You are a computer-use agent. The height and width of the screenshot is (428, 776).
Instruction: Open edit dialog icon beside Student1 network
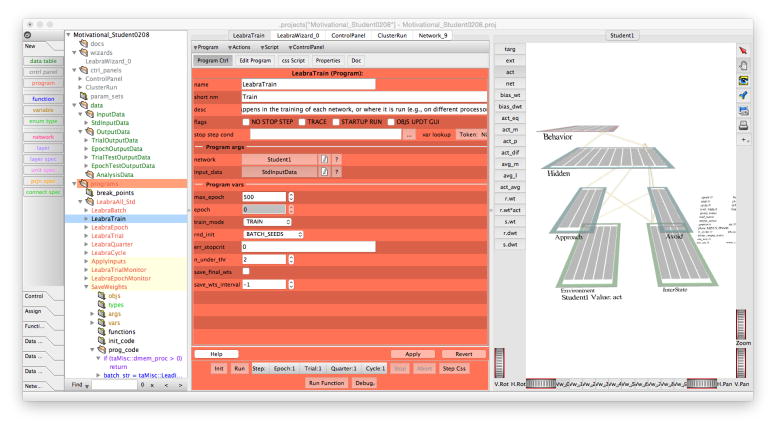click(x=324, y=159)
